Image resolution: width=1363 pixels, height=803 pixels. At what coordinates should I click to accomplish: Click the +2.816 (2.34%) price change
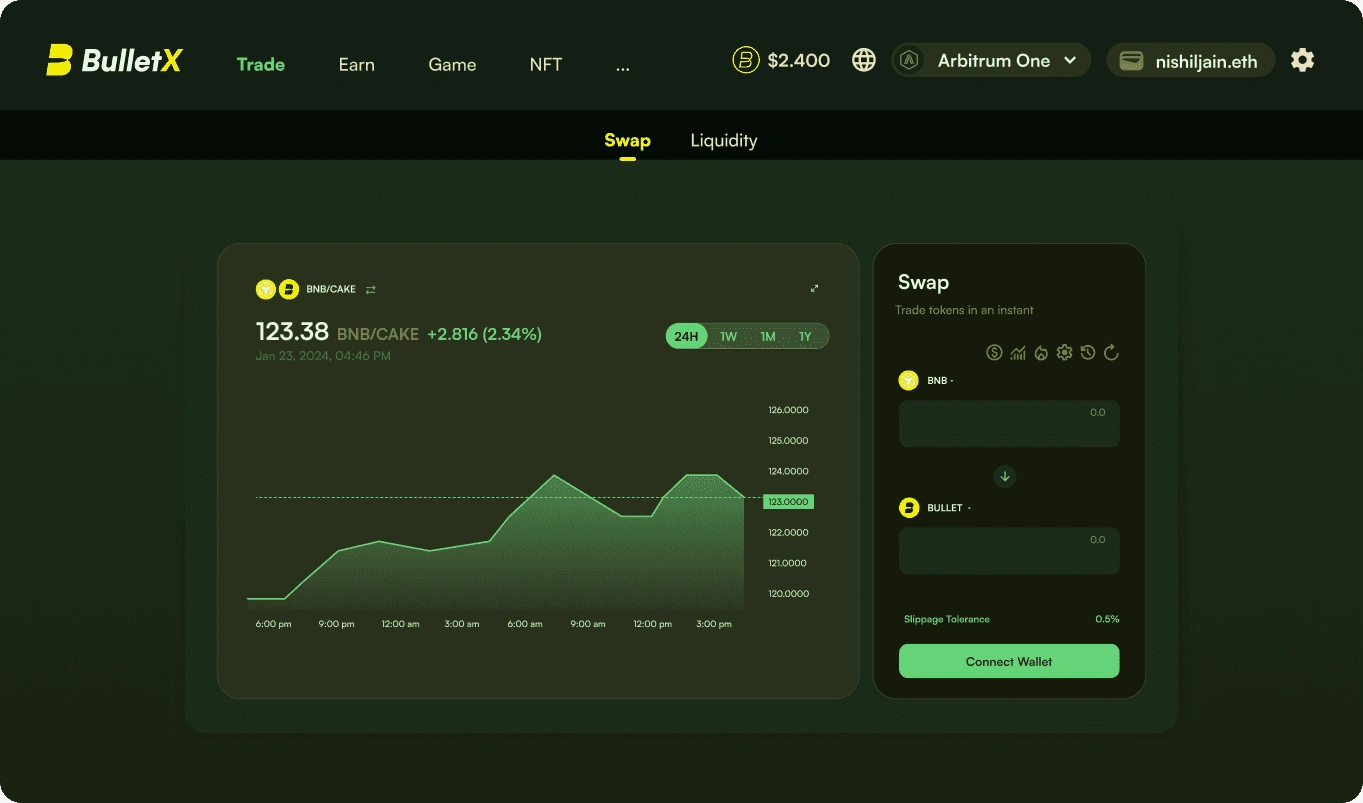(484, 334)
